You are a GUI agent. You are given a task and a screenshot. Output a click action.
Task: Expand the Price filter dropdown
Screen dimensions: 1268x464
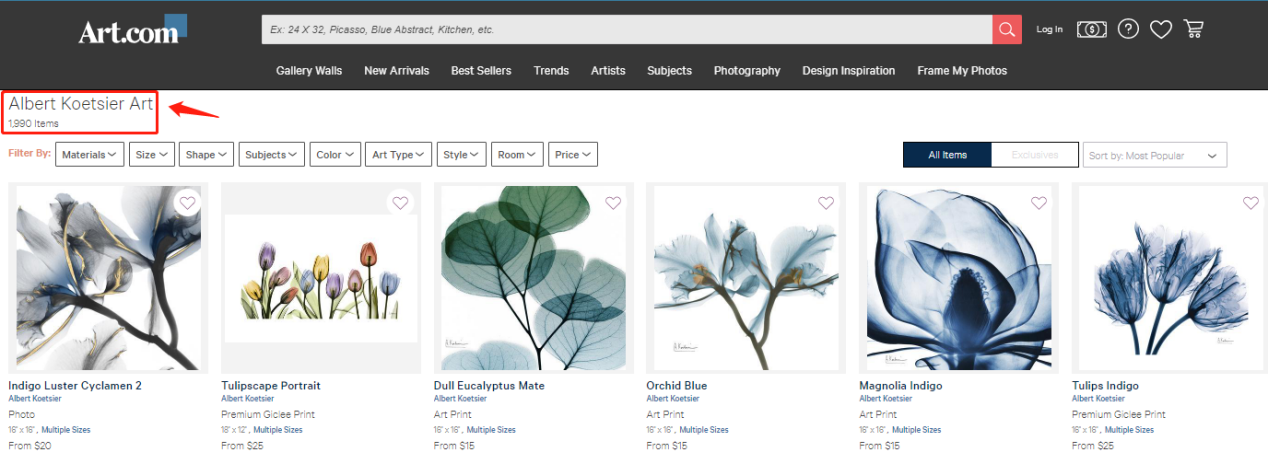[573, 155]
